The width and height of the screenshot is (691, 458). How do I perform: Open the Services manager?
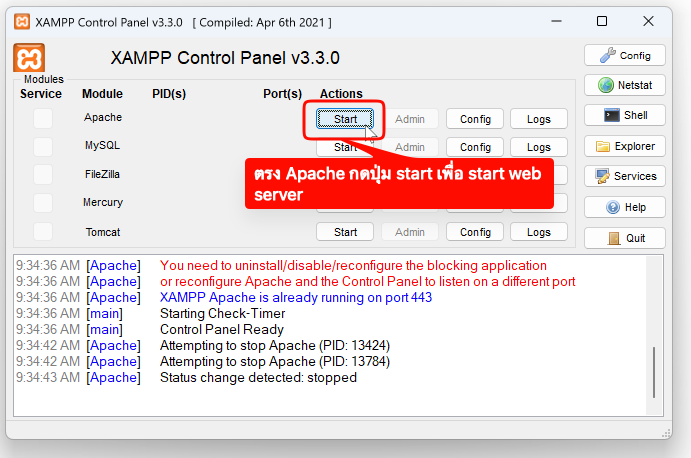[625, 176]
